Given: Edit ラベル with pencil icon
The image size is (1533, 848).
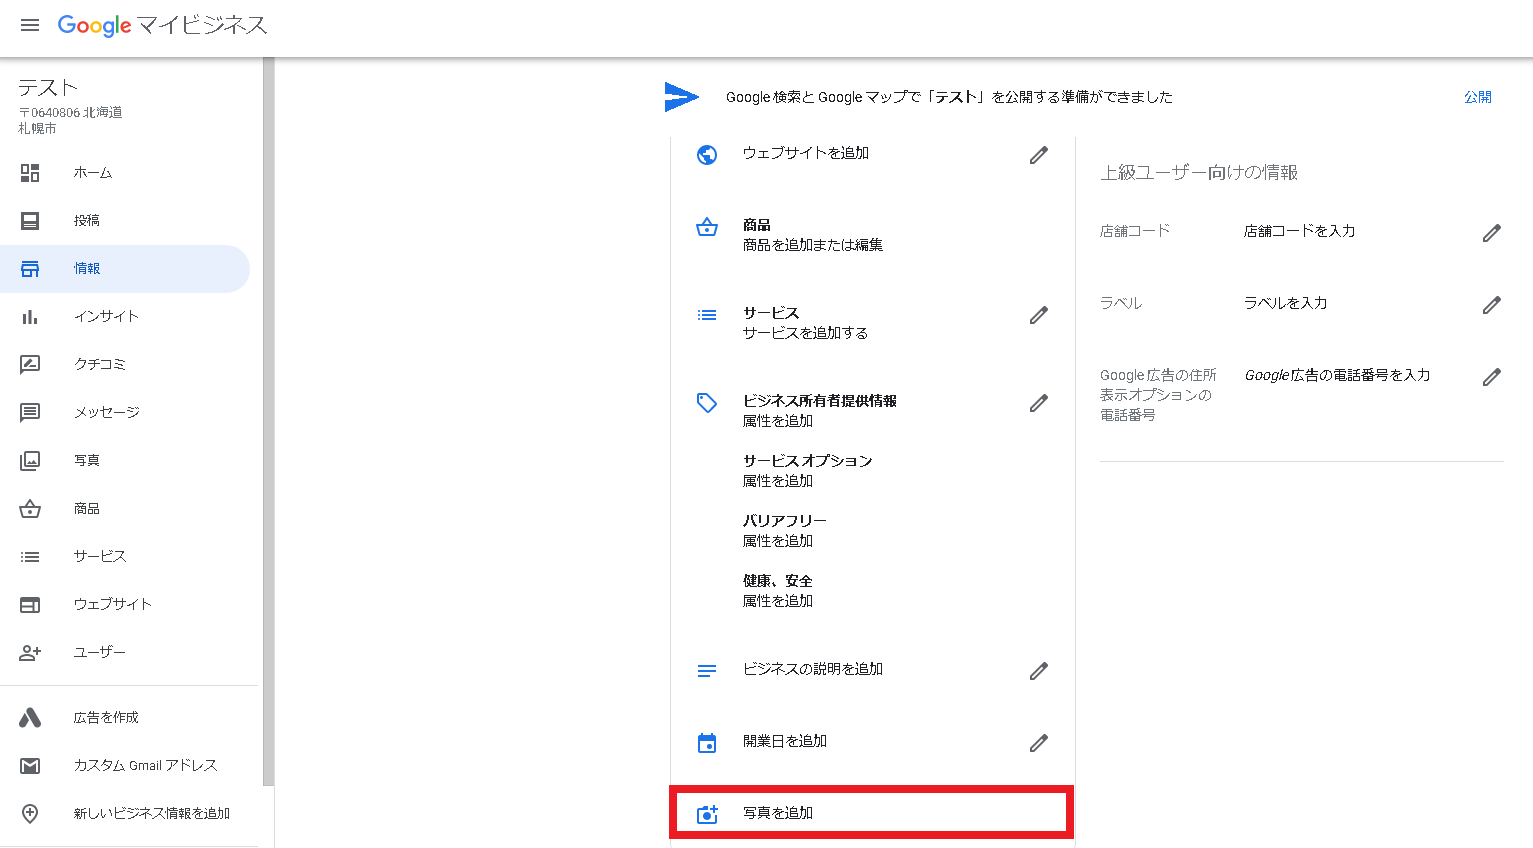Looking at the screenshot, I should point(1492,305).
